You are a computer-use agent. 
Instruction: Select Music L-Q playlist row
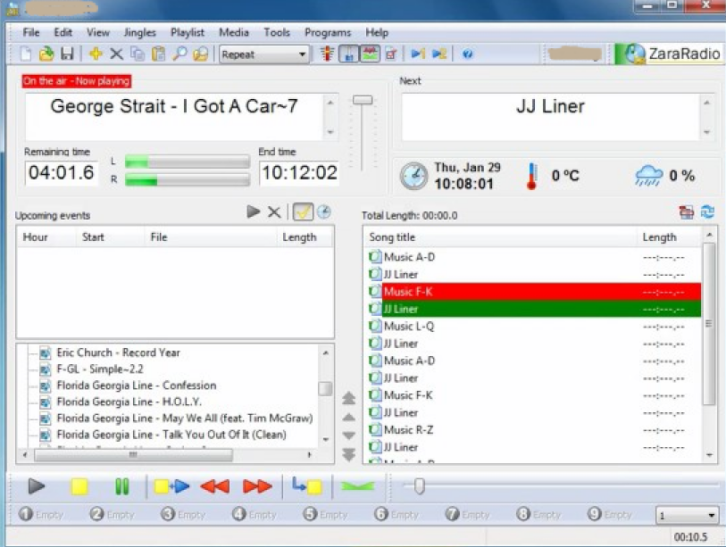pyautogui.click(x=535, y=326)
